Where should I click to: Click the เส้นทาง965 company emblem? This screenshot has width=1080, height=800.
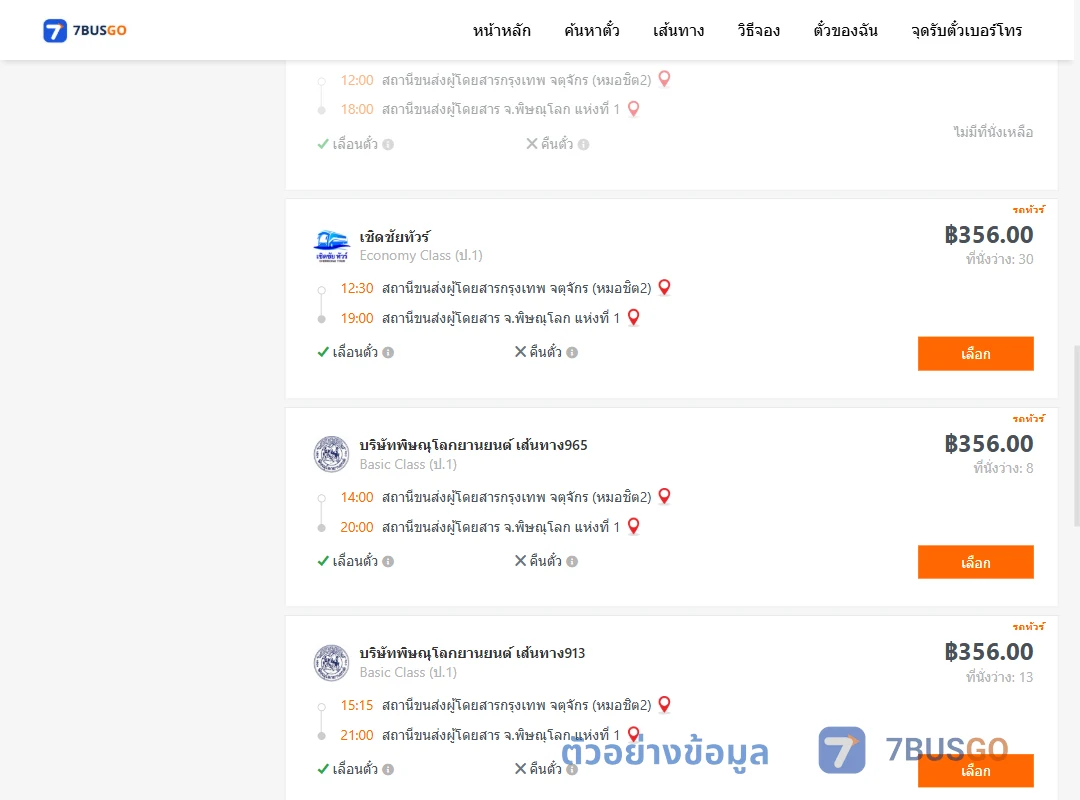click(x=331, y=454)
